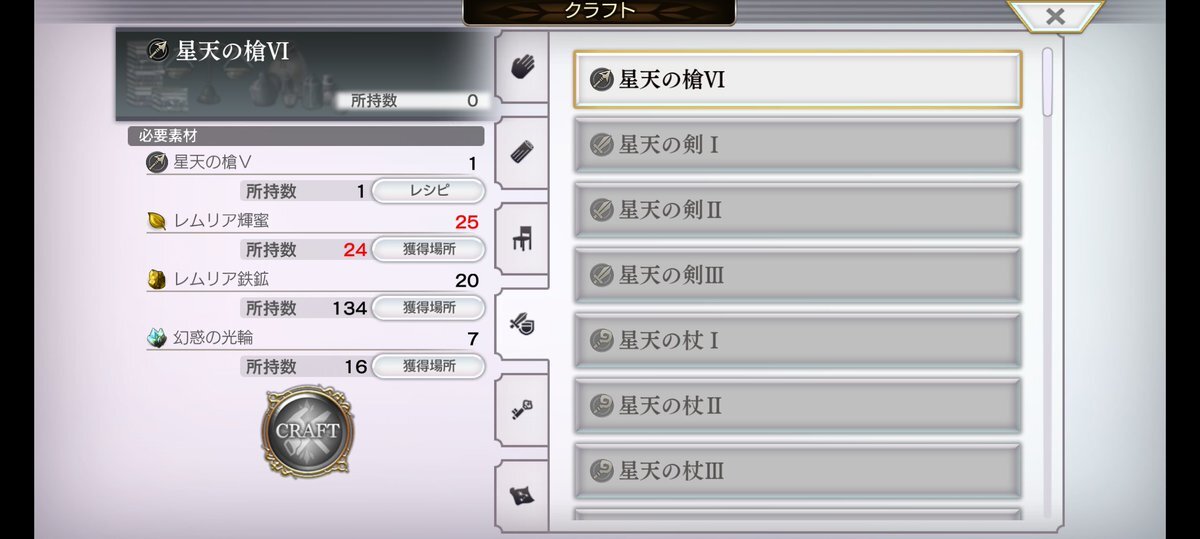Open レシピ for 星天の槍Ⅴ

coord(429,191)
